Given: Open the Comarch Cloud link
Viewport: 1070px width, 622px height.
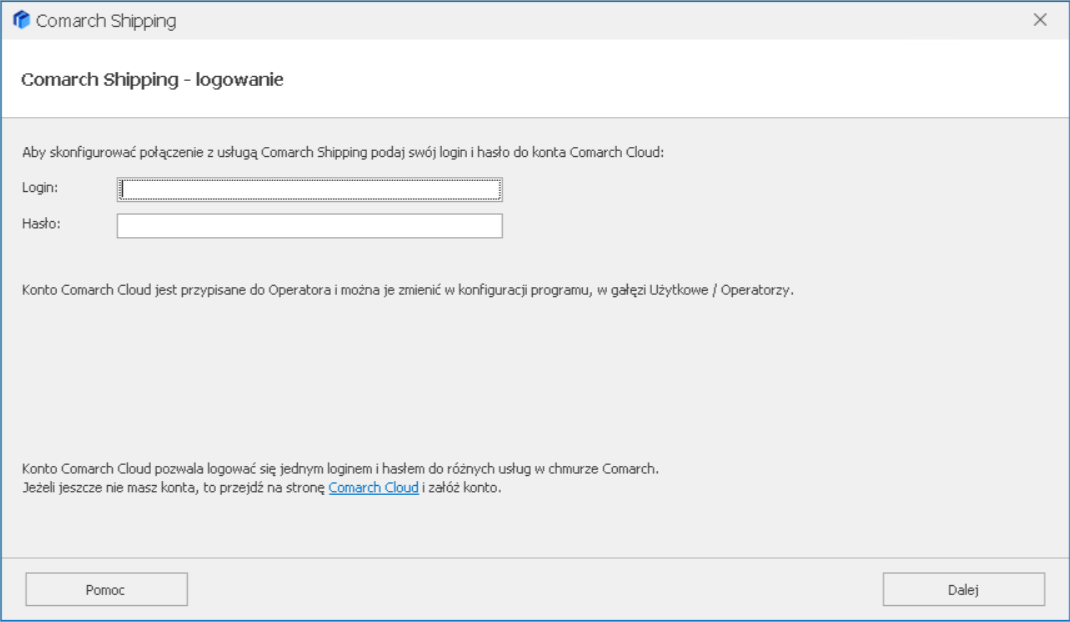Looking at the screenshot, I should (x=373, y=487).
